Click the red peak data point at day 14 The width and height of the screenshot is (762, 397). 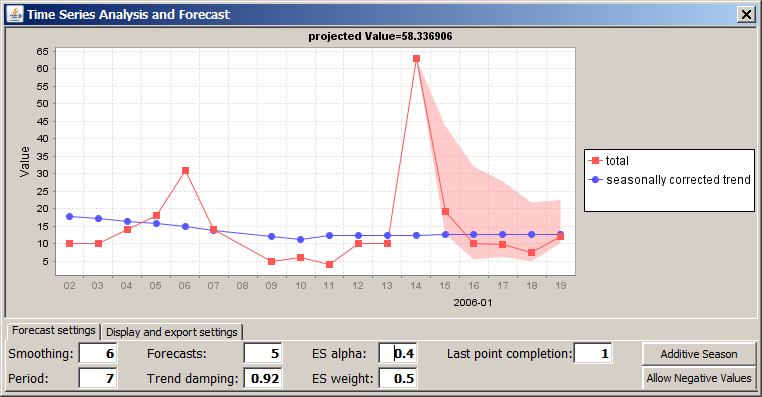pyautogui.click(x=416, y=59)
